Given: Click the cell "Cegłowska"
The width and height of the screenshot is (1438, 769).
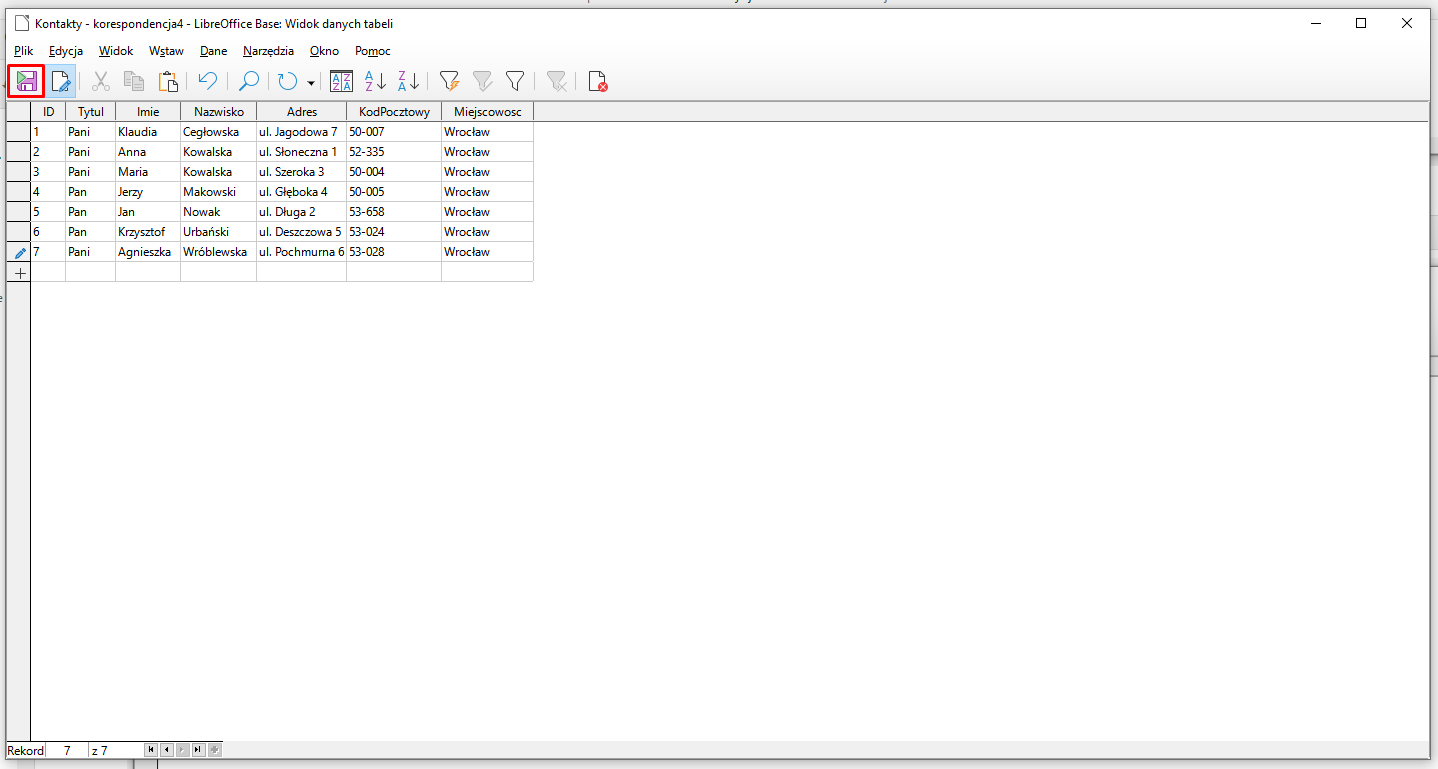Looking at the screenshot, I should point(219,132).
